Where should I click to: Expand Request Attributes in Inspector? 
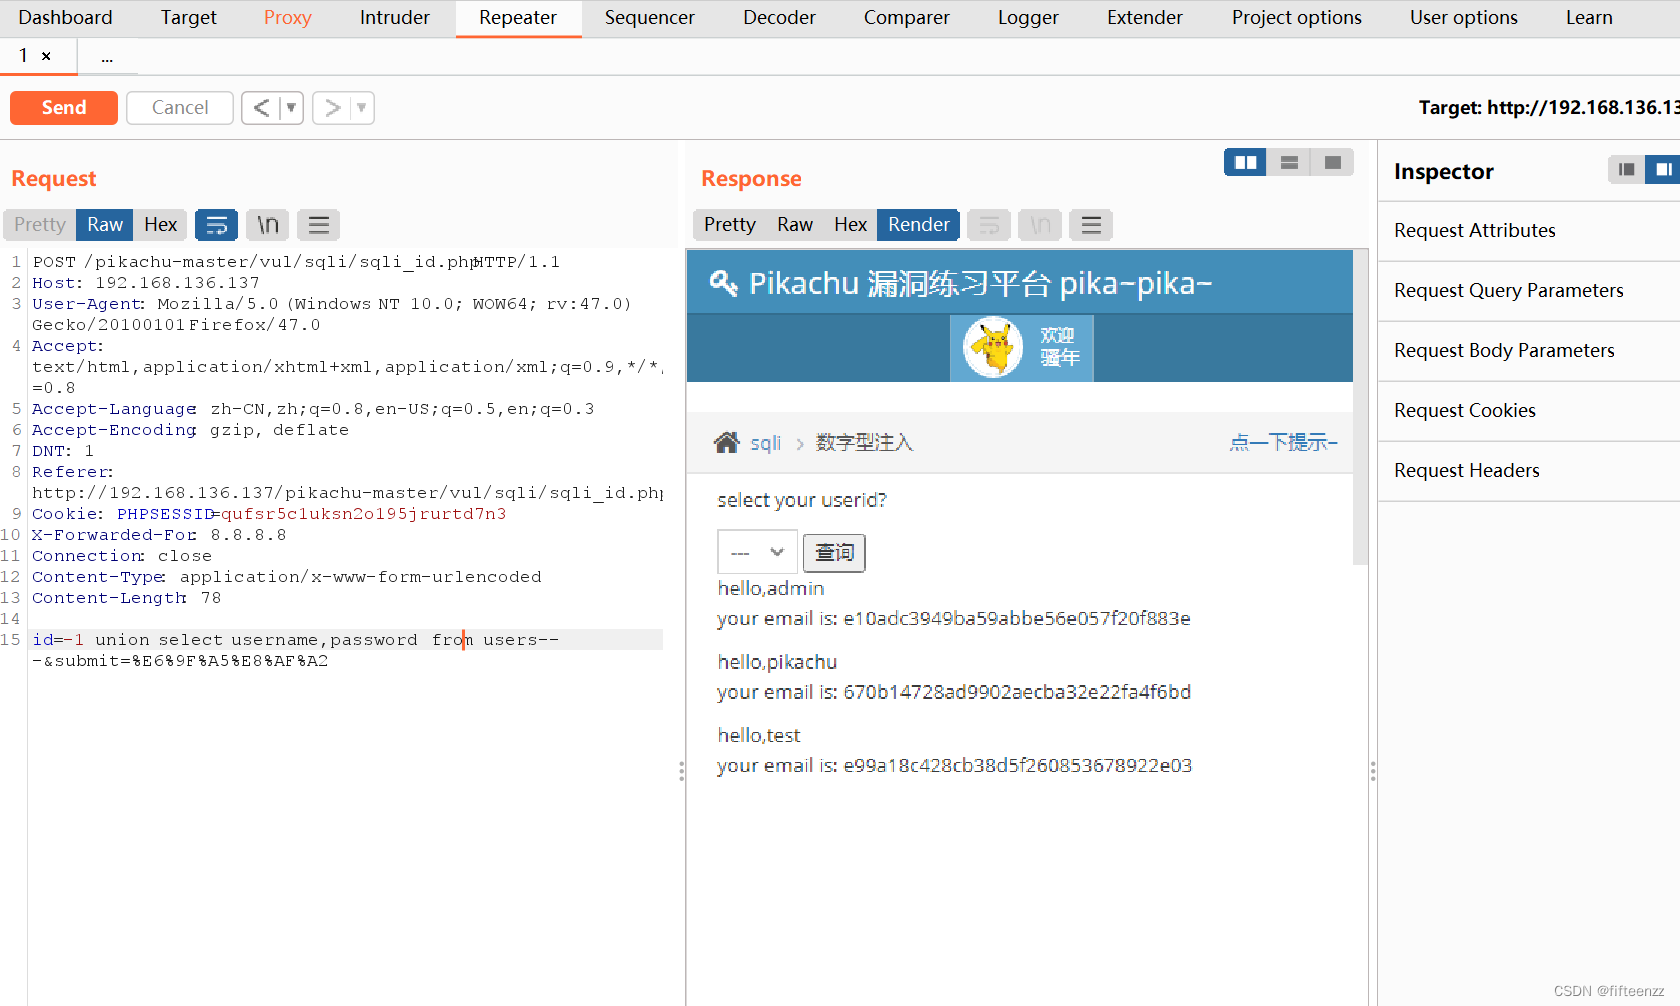click(1529, 231)
